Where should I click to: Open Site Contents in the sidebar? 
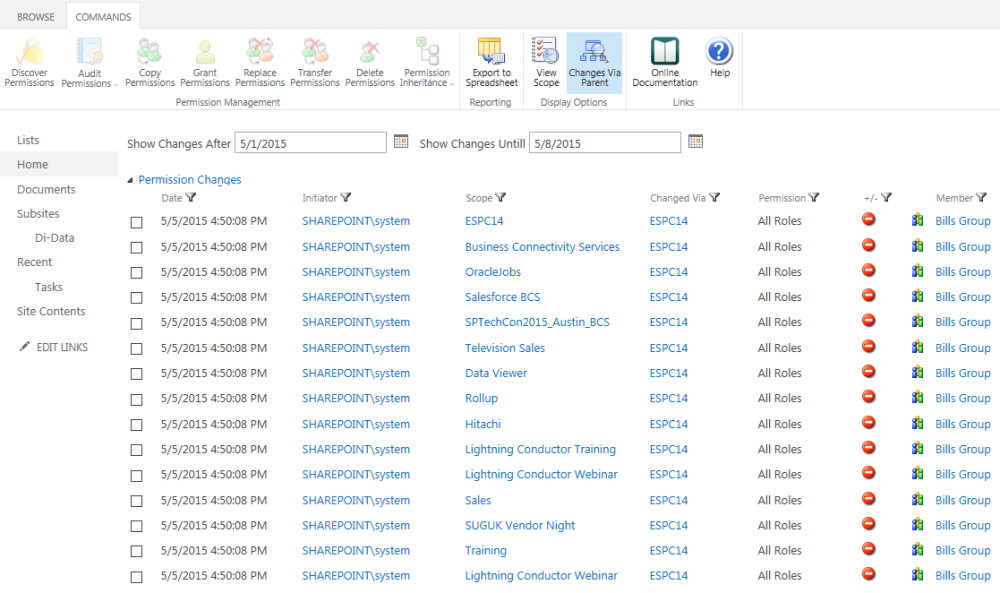(x=51, y=311)
